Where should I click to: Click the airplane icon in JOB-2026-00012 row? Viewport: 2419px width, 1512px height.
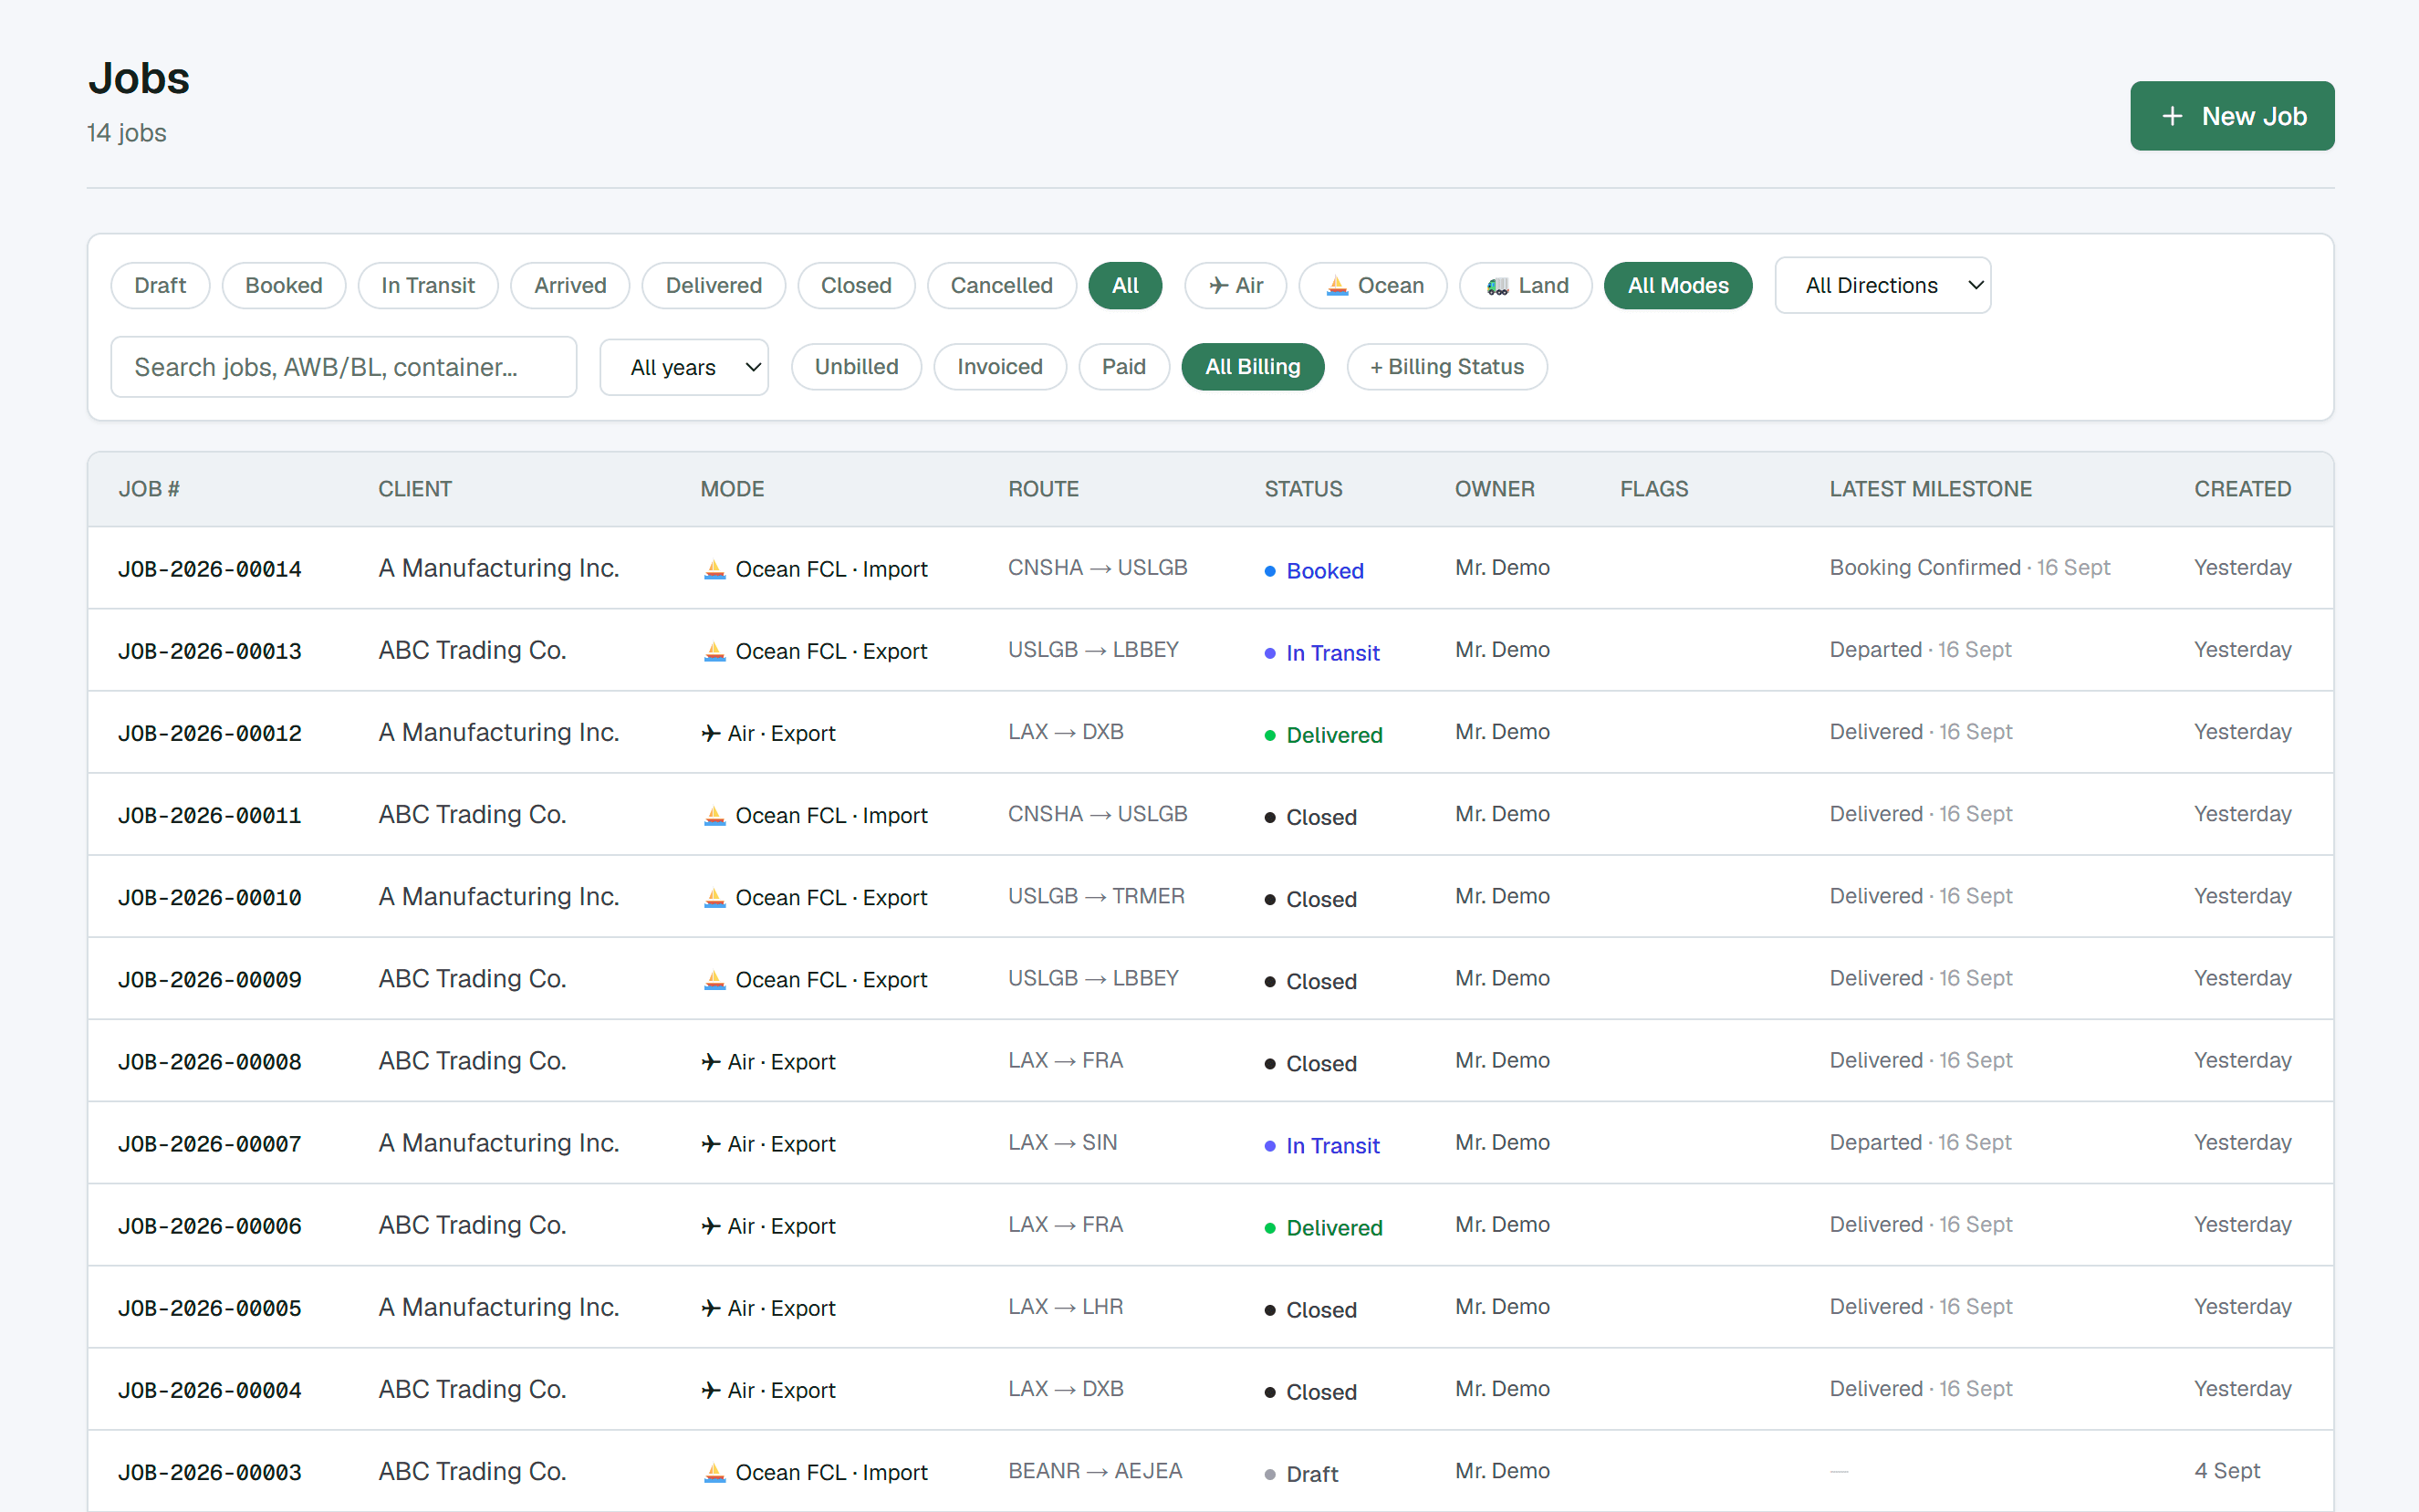pyautogui.click(x=711, y=733)
